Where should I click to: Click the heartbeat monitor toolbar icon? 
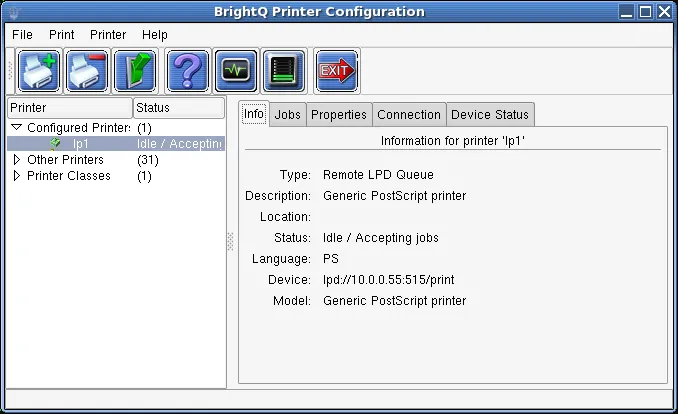(x=236, y=71)
